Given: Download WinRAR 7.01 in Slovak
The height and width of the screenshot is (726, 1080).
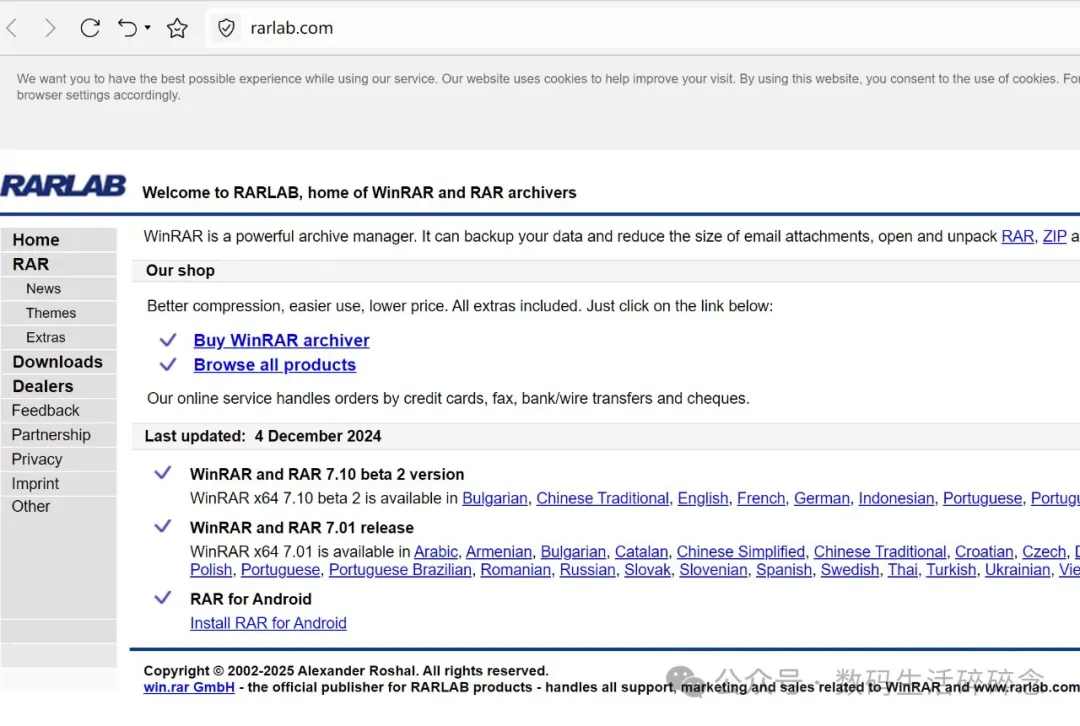Looking at the screenshot, I should [x=647, y=570].
